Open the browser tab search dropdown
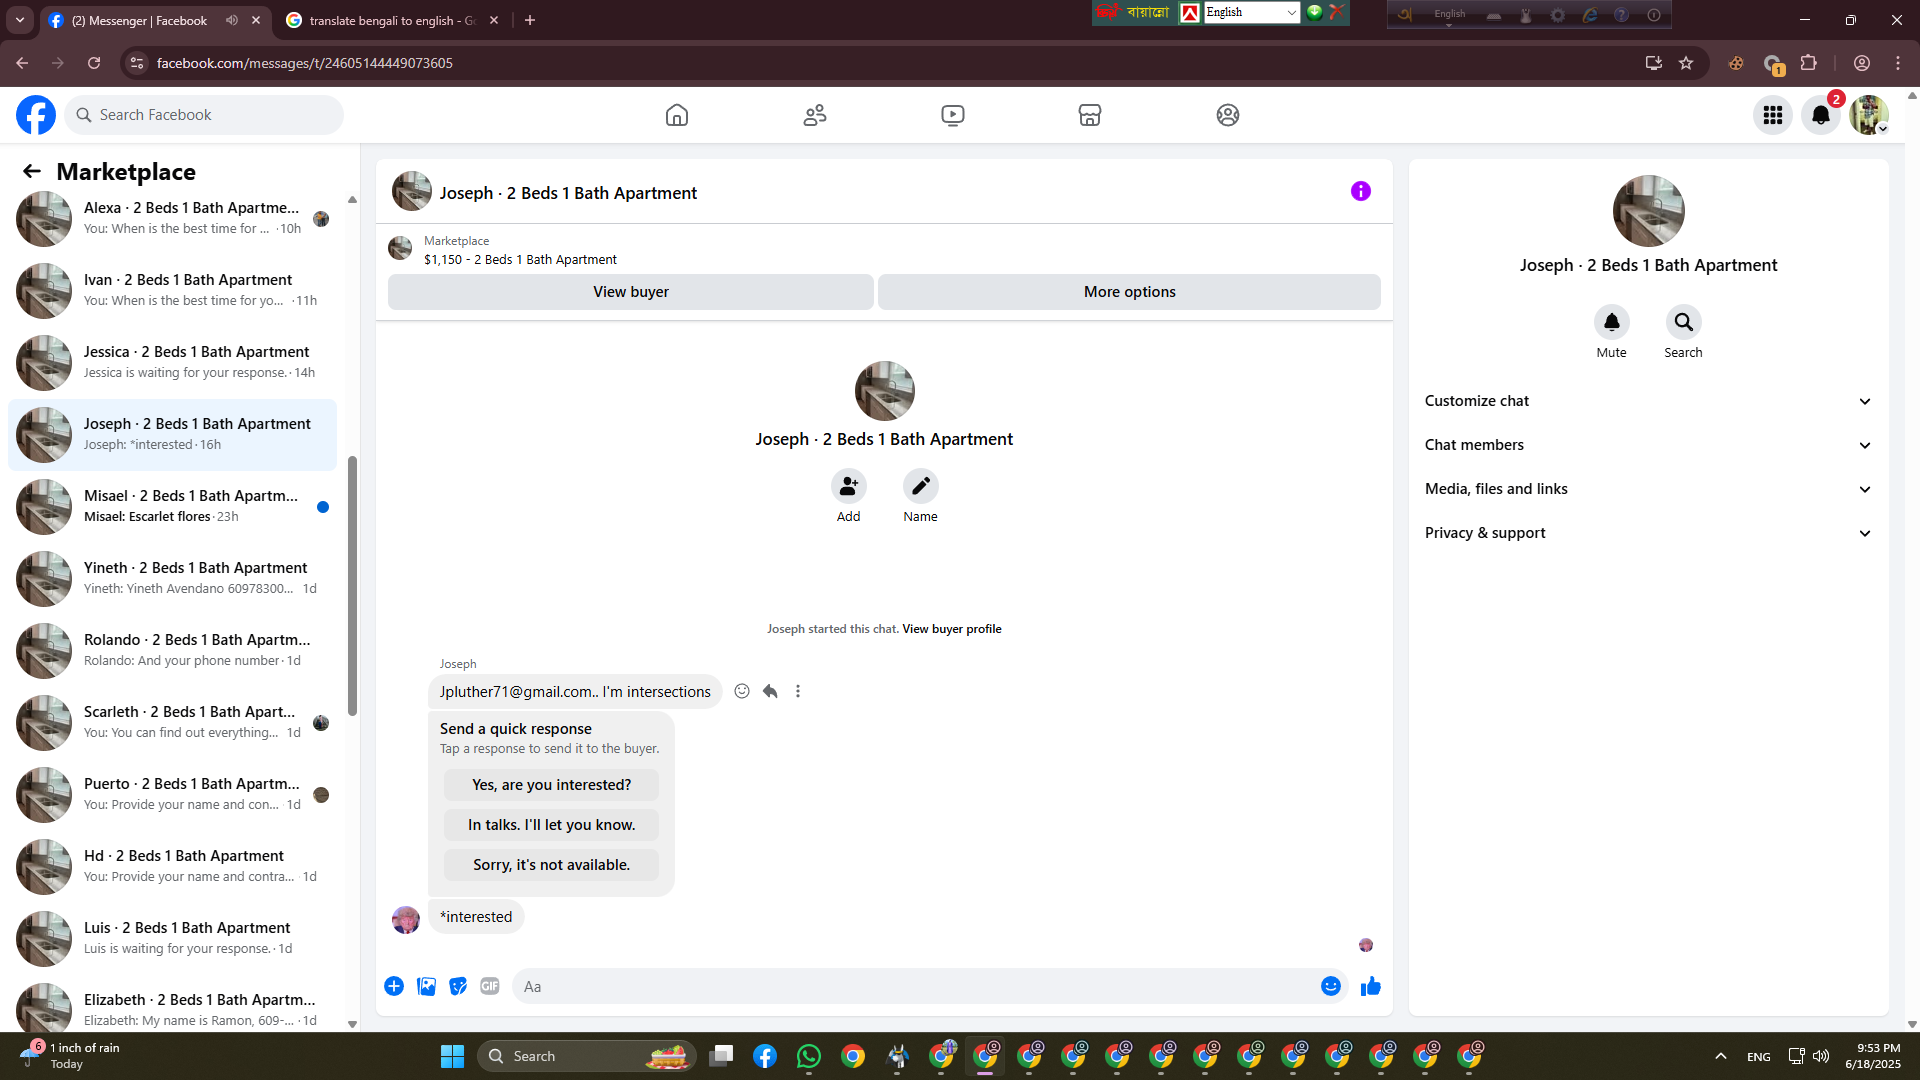1920x1080 pixels. point(20,20)
